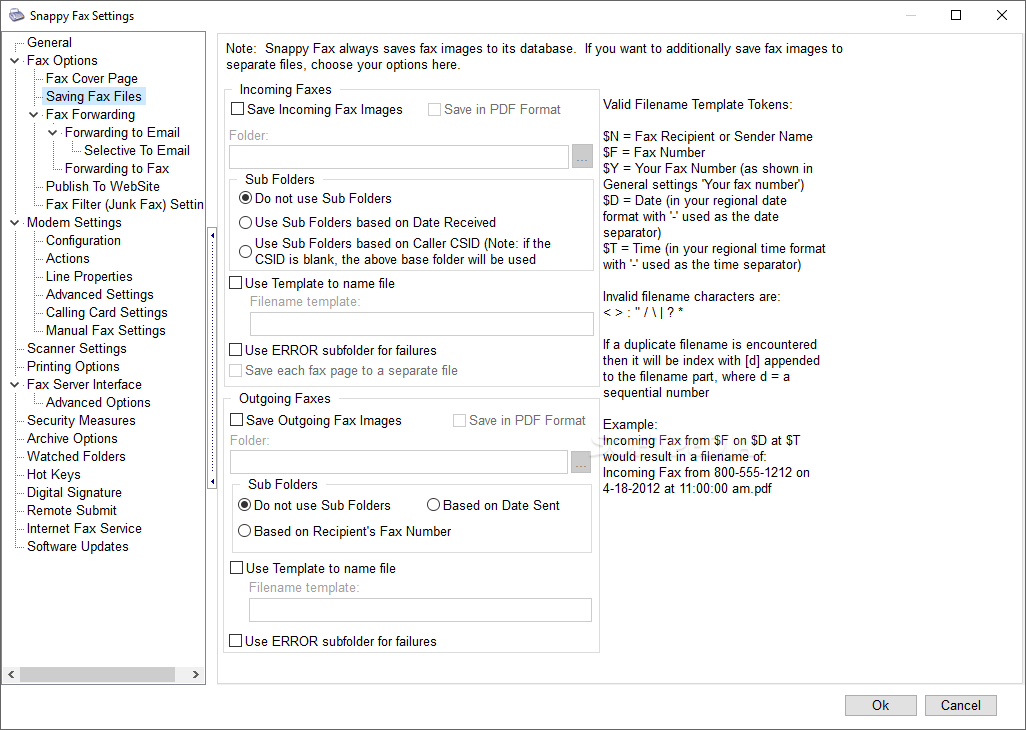Open Software Updates settings
Screen dimensions: 1026x730
pyautogui.click(x=78, y=546)
